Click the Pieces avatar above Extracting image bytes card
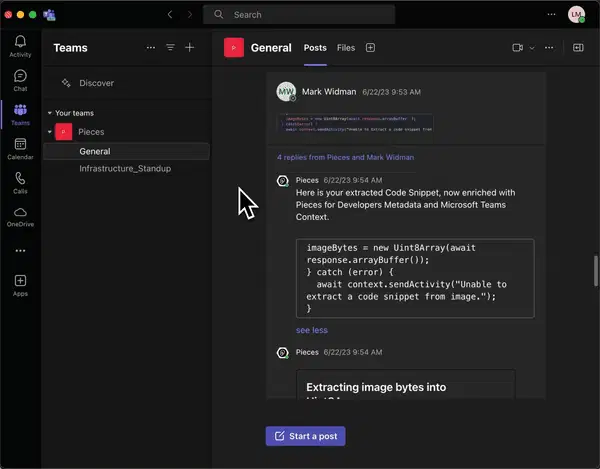Viewport: 600px width, 469px height. click(x=283, y=352)
